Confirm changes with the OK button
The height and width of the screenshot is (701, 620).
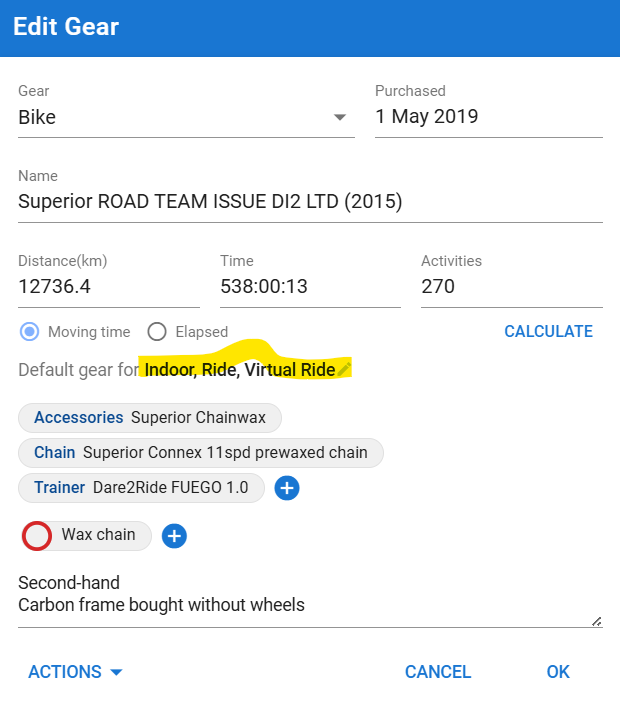(558, 671)
